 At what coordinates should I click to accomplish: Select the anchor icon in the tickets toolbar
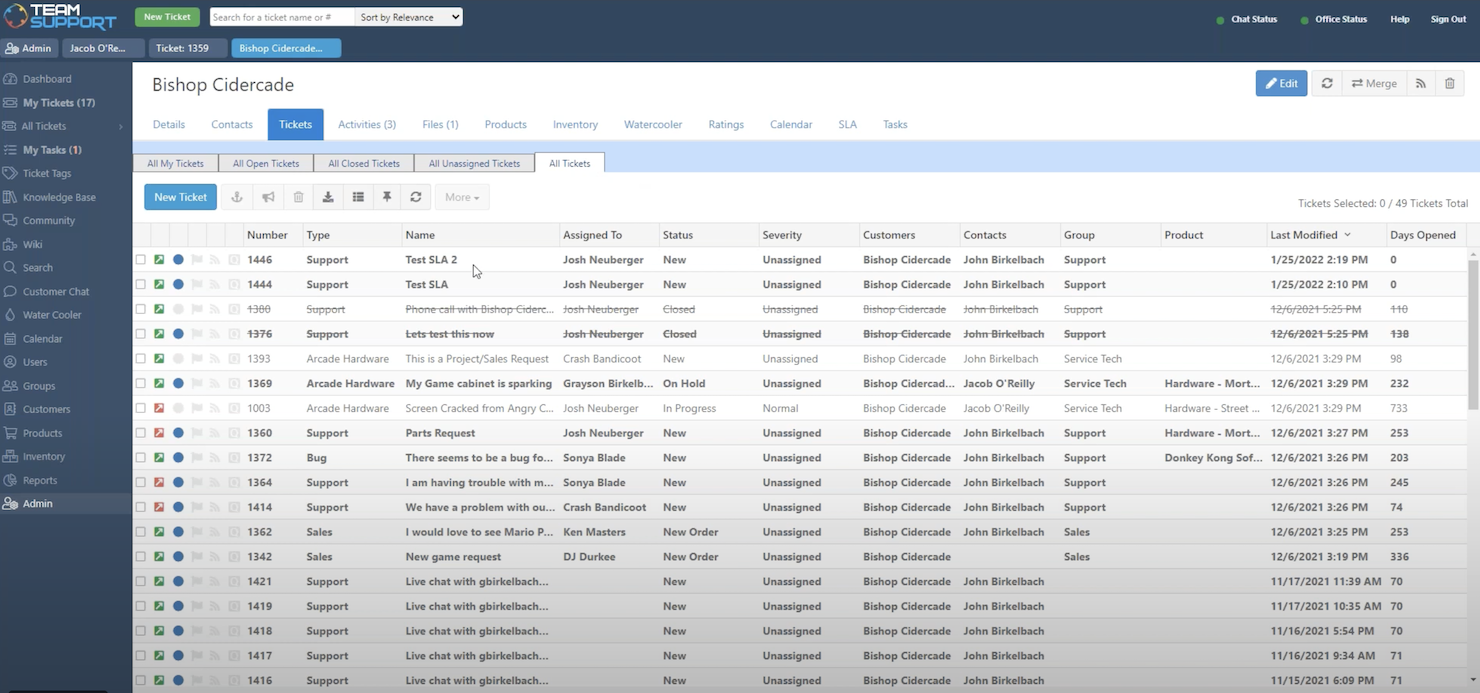[x=237, y=197]
